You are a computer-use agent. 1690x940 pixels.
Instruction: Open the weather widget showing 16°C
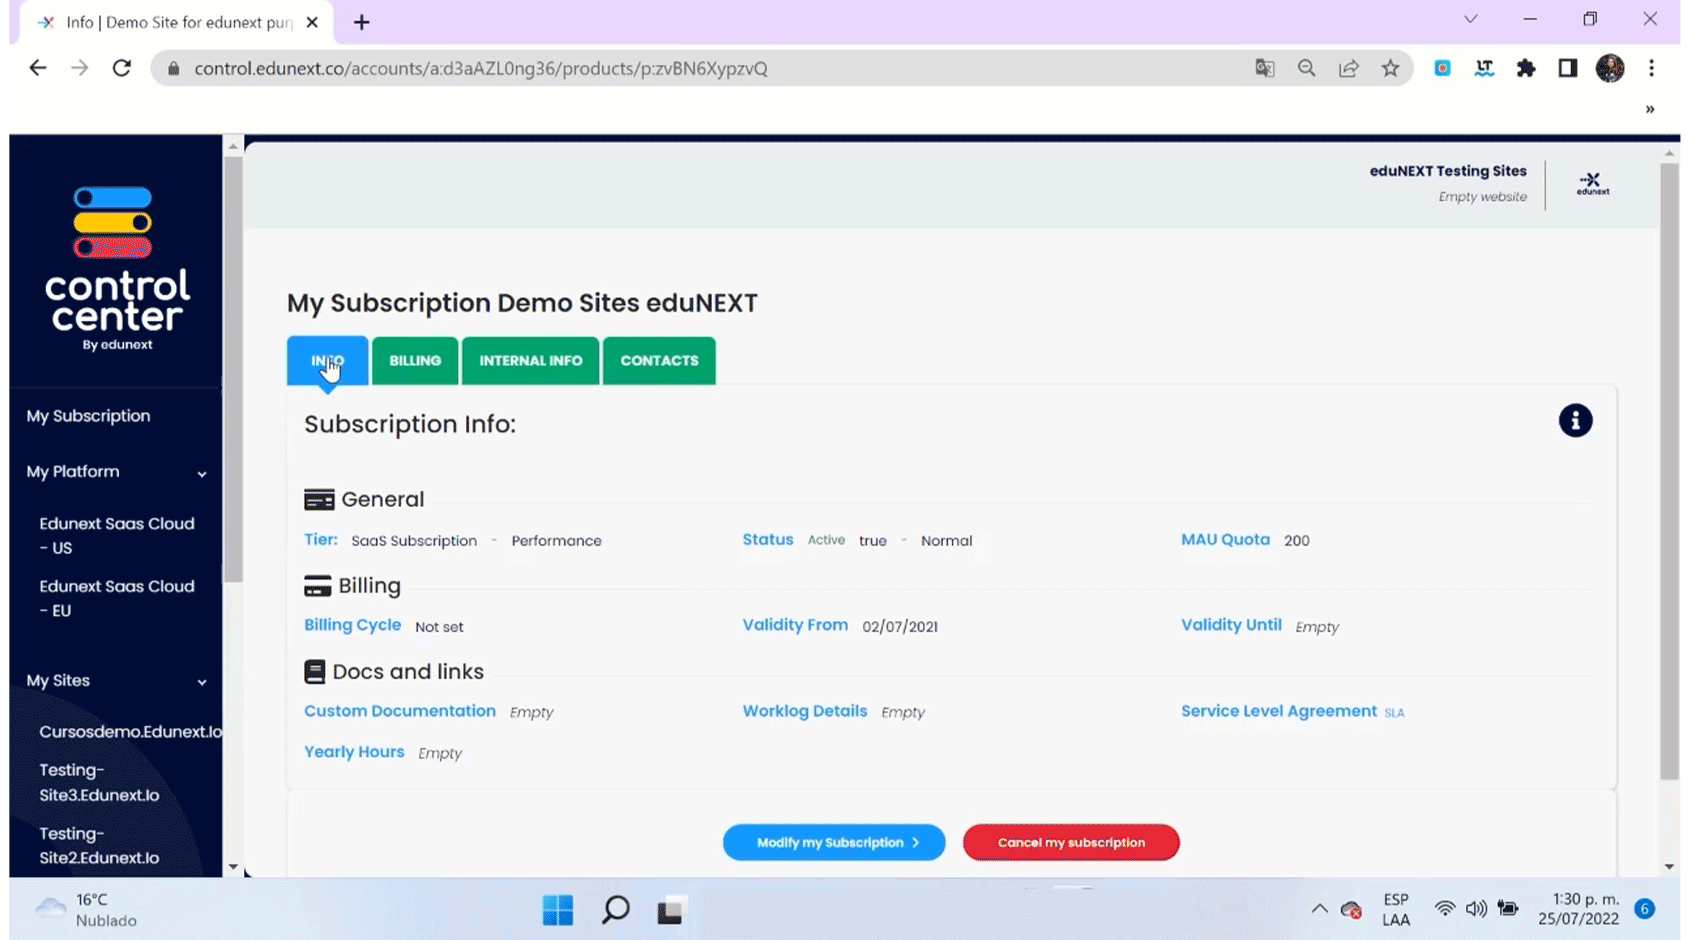(x=87, y=910)
